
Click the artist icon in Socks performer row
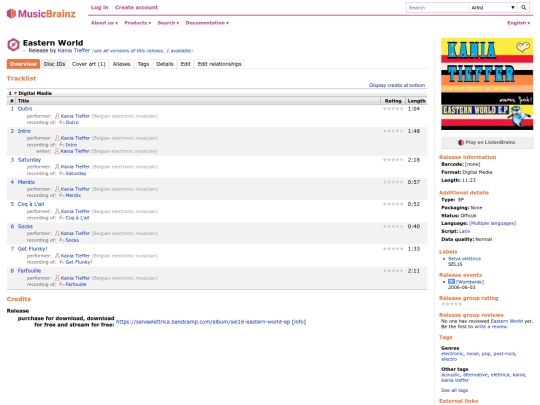click(57, 233)
